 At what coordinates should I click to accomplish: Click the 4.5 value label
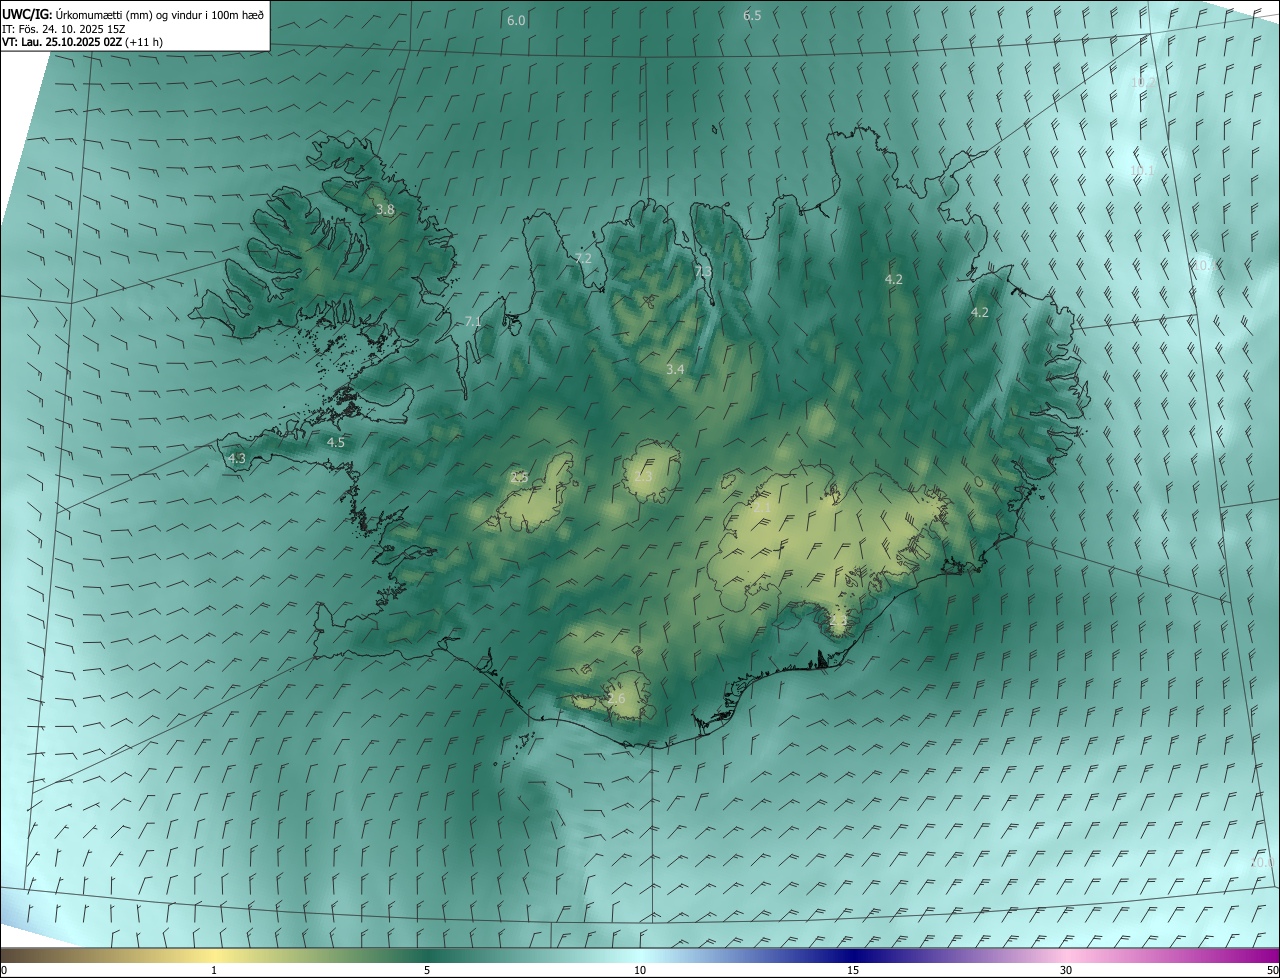click(x=336, y=441)
